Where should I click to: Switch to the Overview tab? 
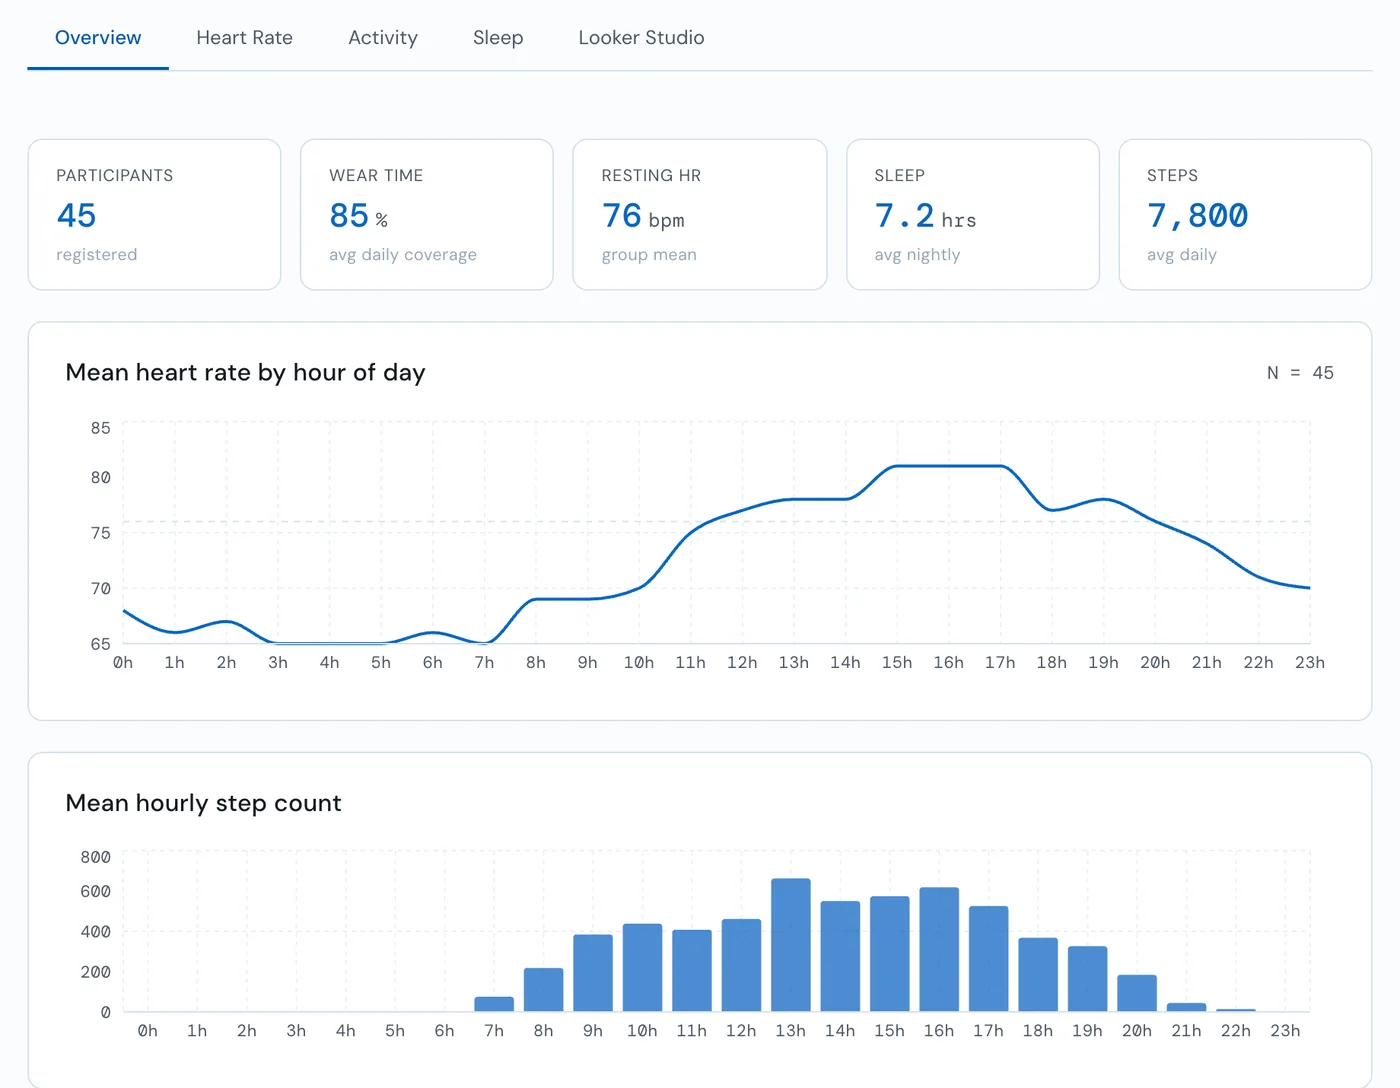(x=98, y=38)
